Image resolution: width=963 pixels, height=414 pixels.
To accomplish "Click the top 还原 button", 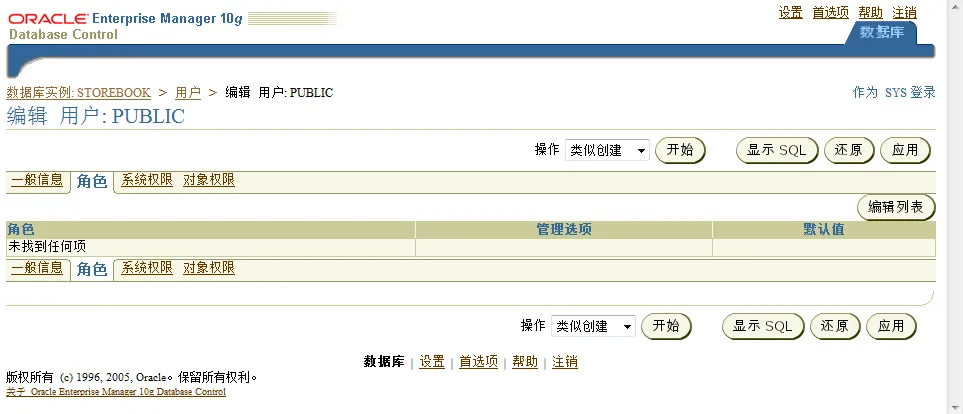I will (x=848, y=150).
